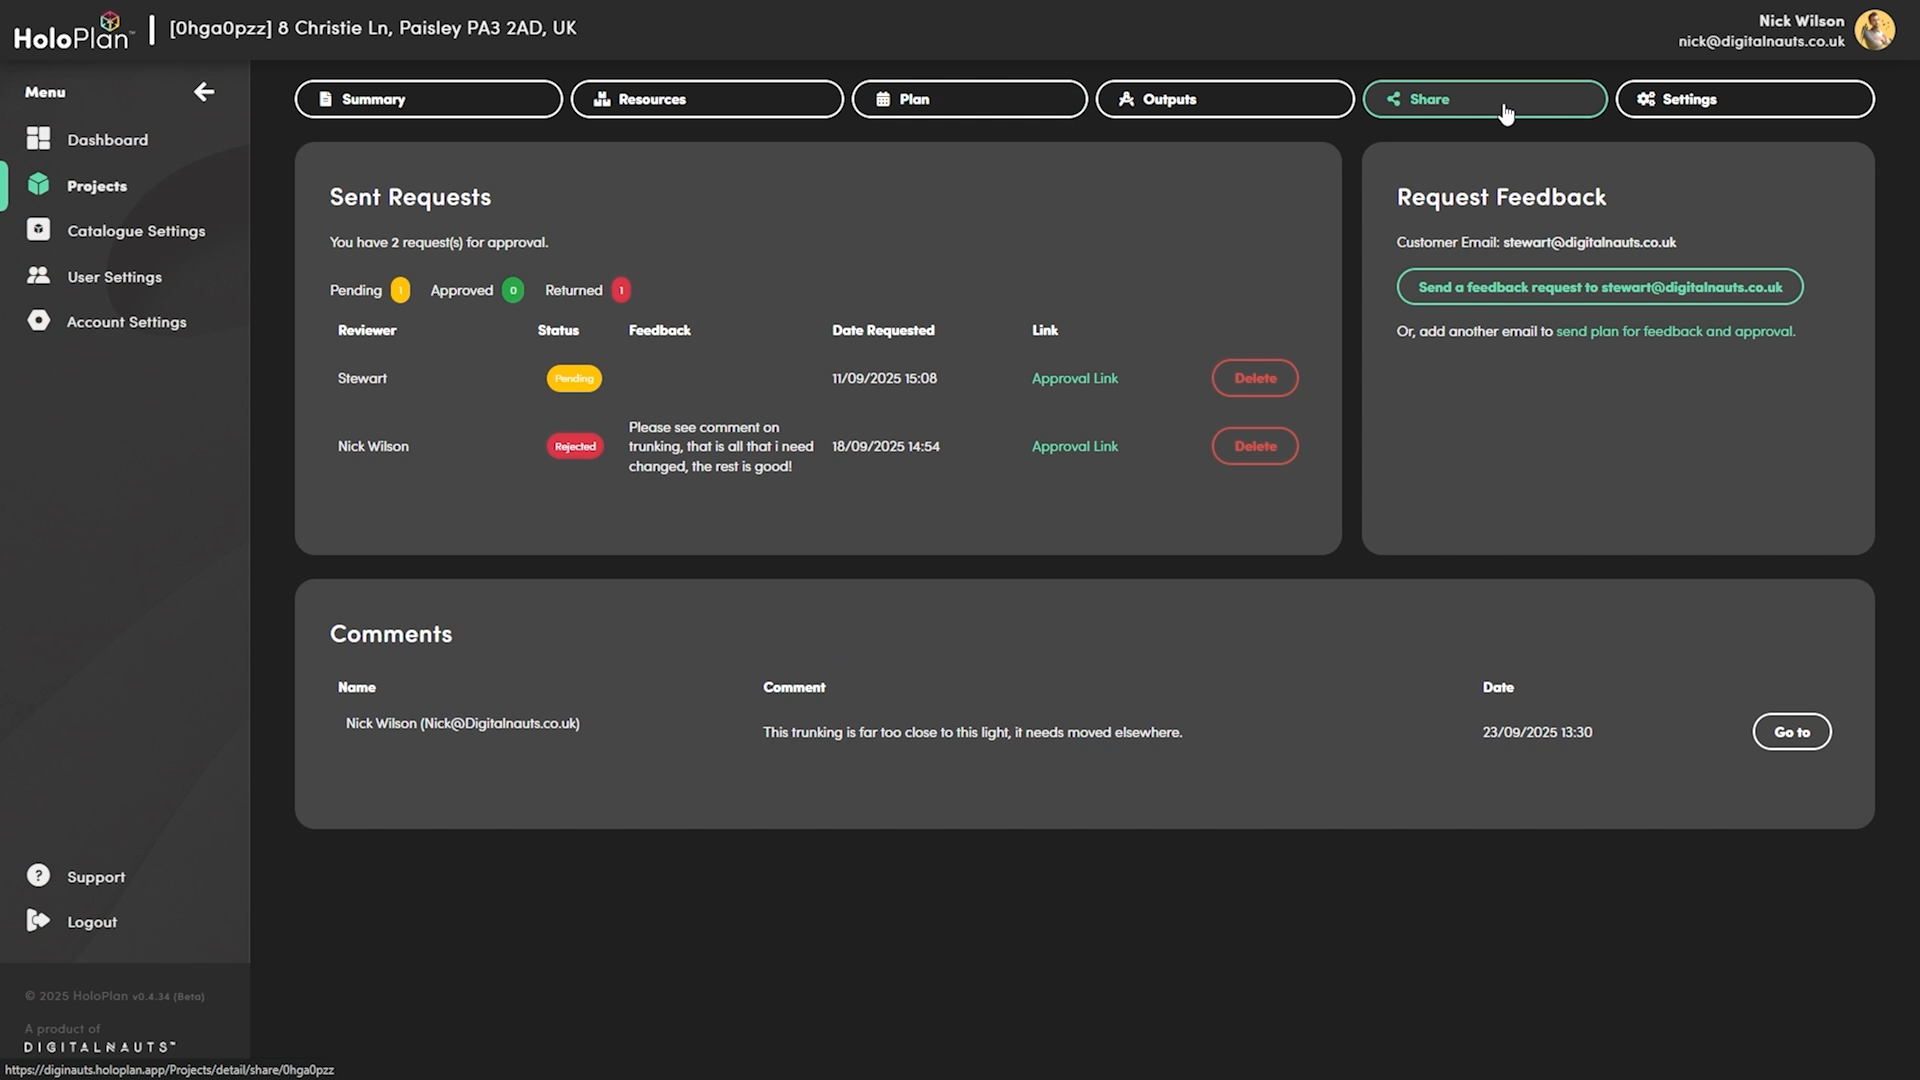Screen dimensions: 1920x1080
Task: Click the HoloPlan logo
Action: pos(72,32)
